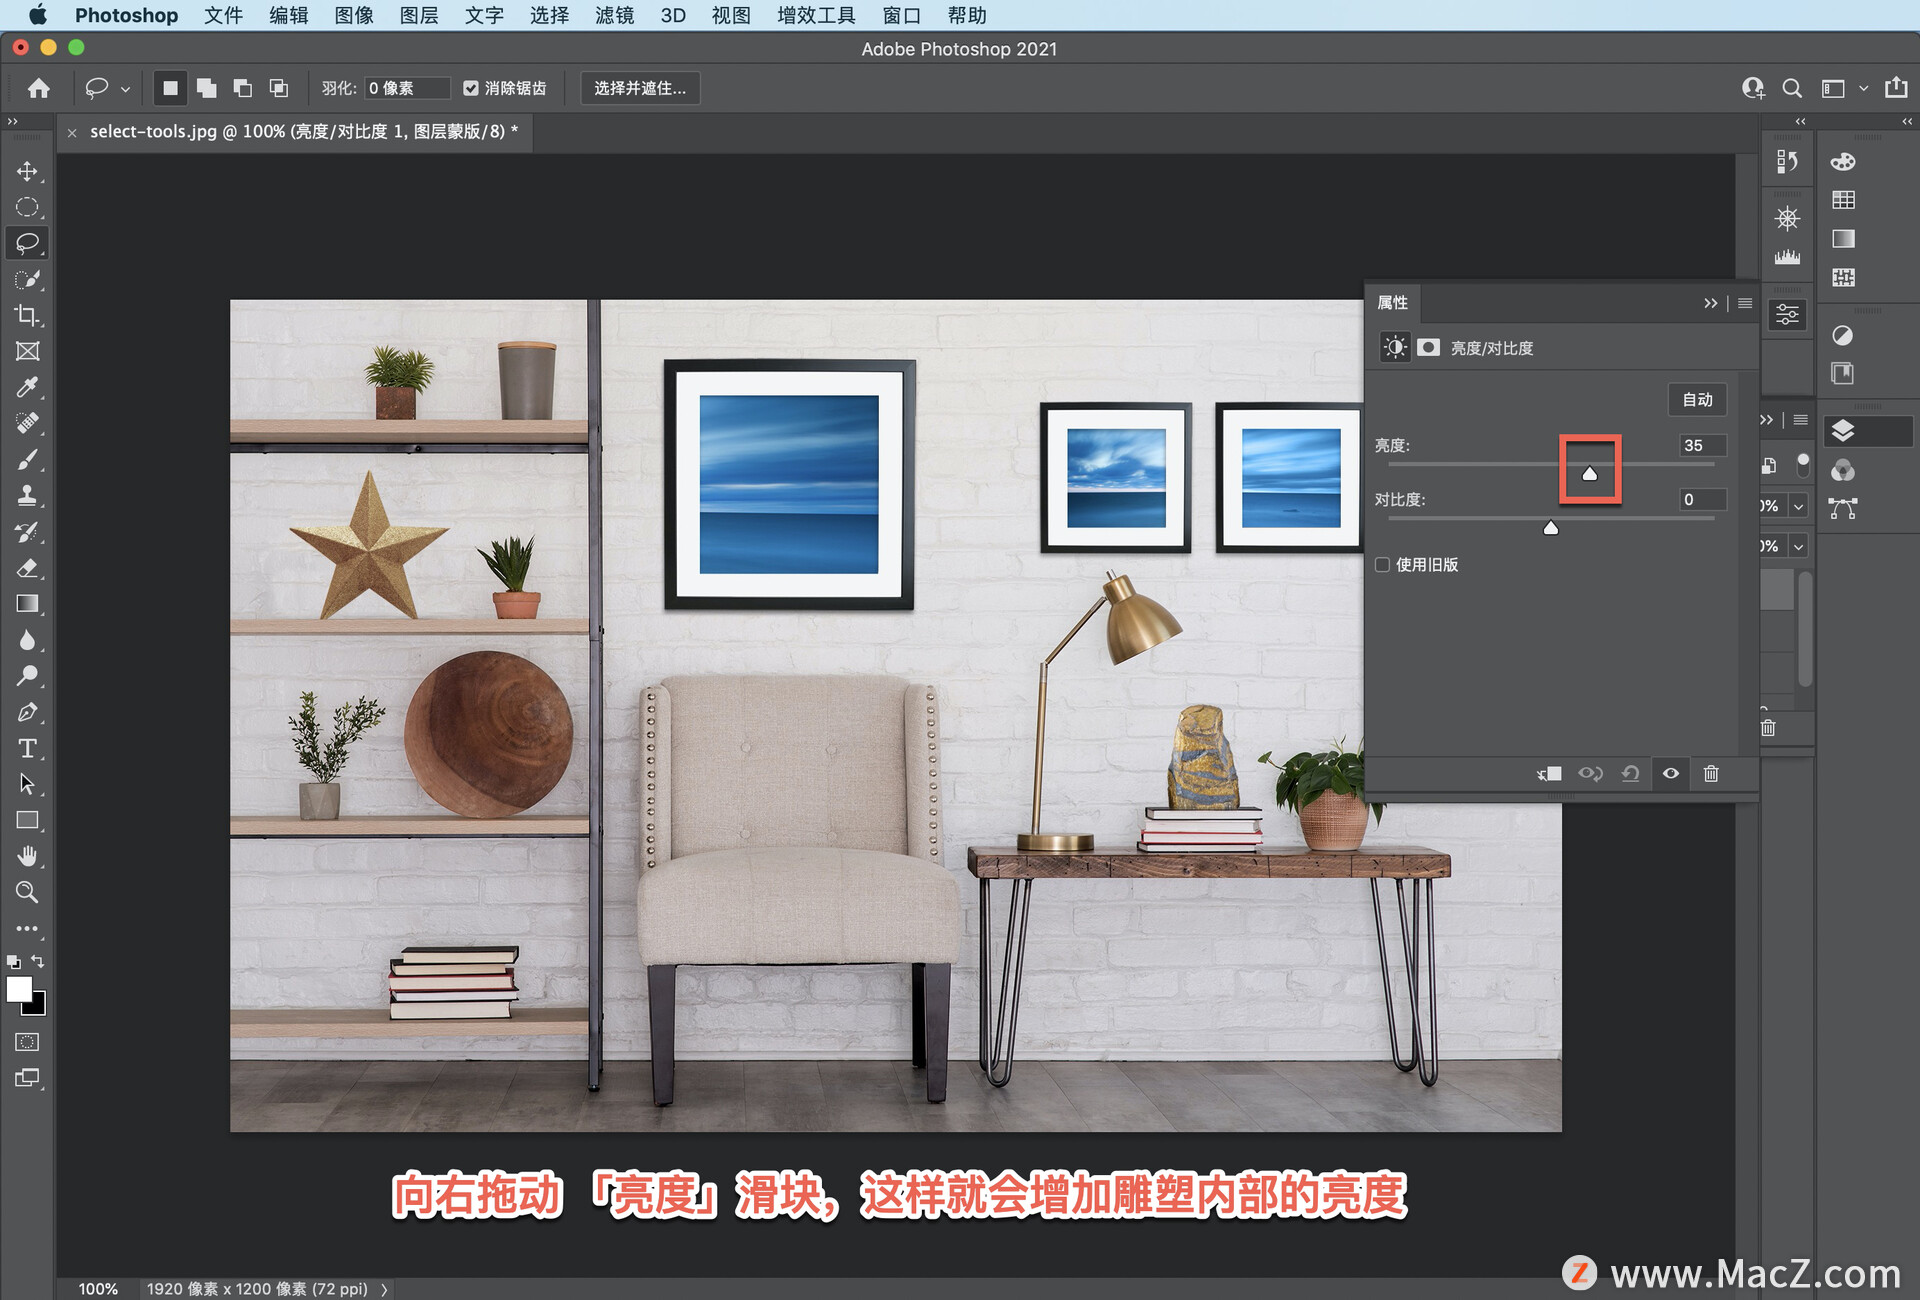This screenshot has height=1300, width=1920.
Task: Select the Eraser tool
Action: pos(27,567)
